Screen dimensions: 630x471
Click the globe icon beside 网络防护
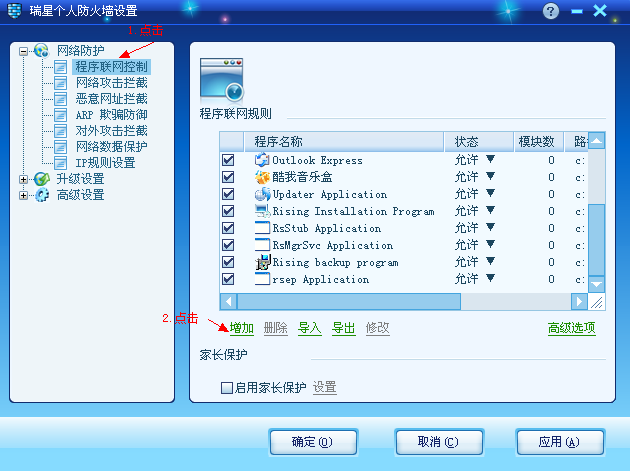(41, 51)
